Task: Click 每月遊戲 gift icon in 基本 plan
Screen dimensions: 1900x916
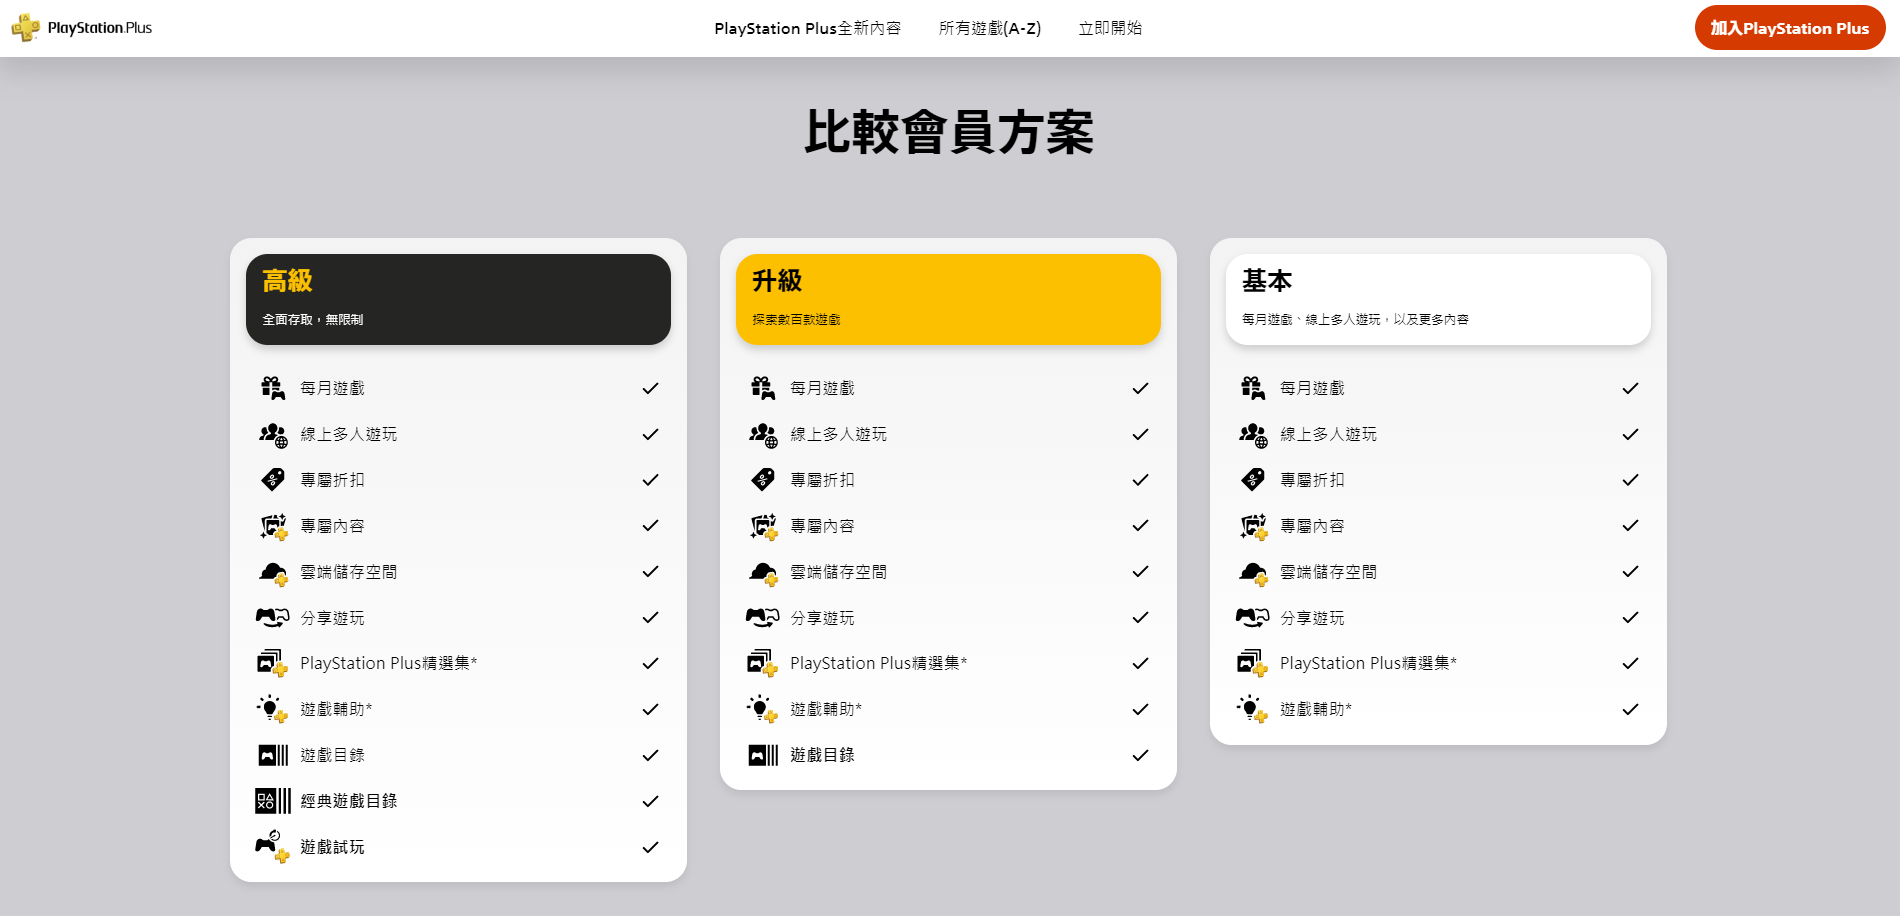Action: [x=1253, y=388]
